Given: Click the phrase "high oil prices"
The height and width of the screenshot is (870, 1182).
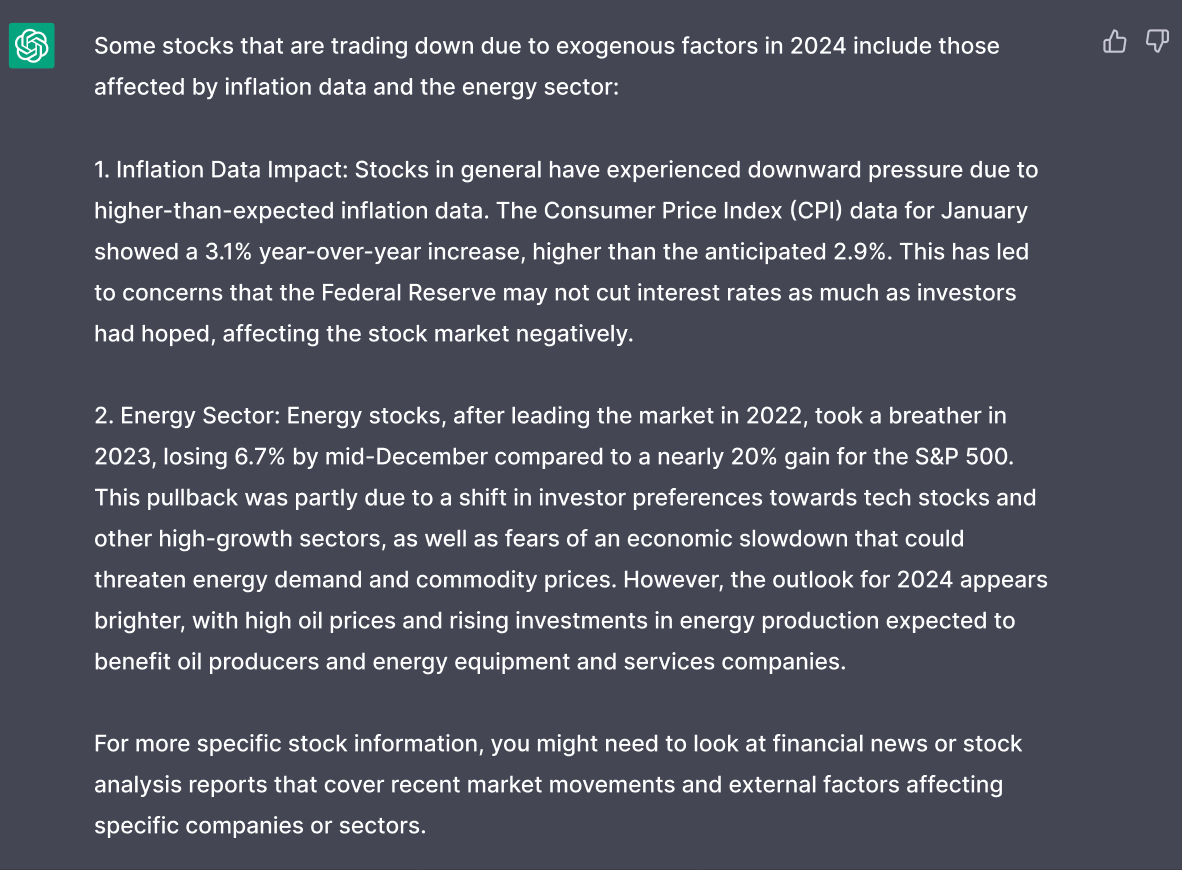Looking at the screenshot, I should 319,621.
